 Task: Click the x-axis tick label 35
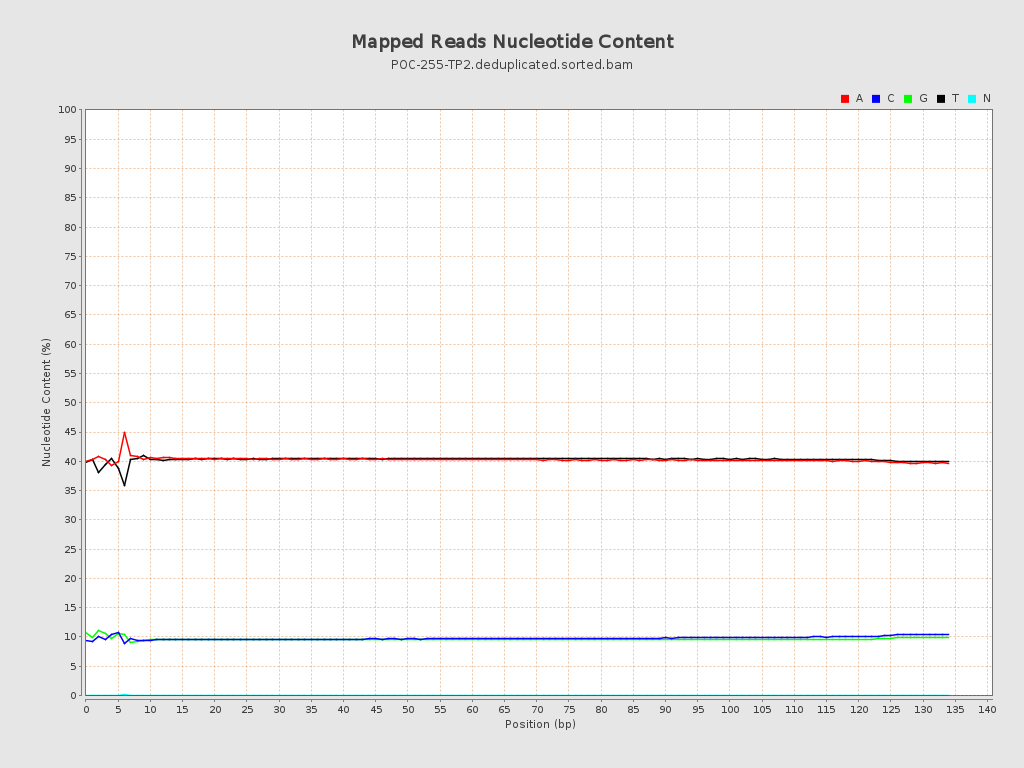312,709
